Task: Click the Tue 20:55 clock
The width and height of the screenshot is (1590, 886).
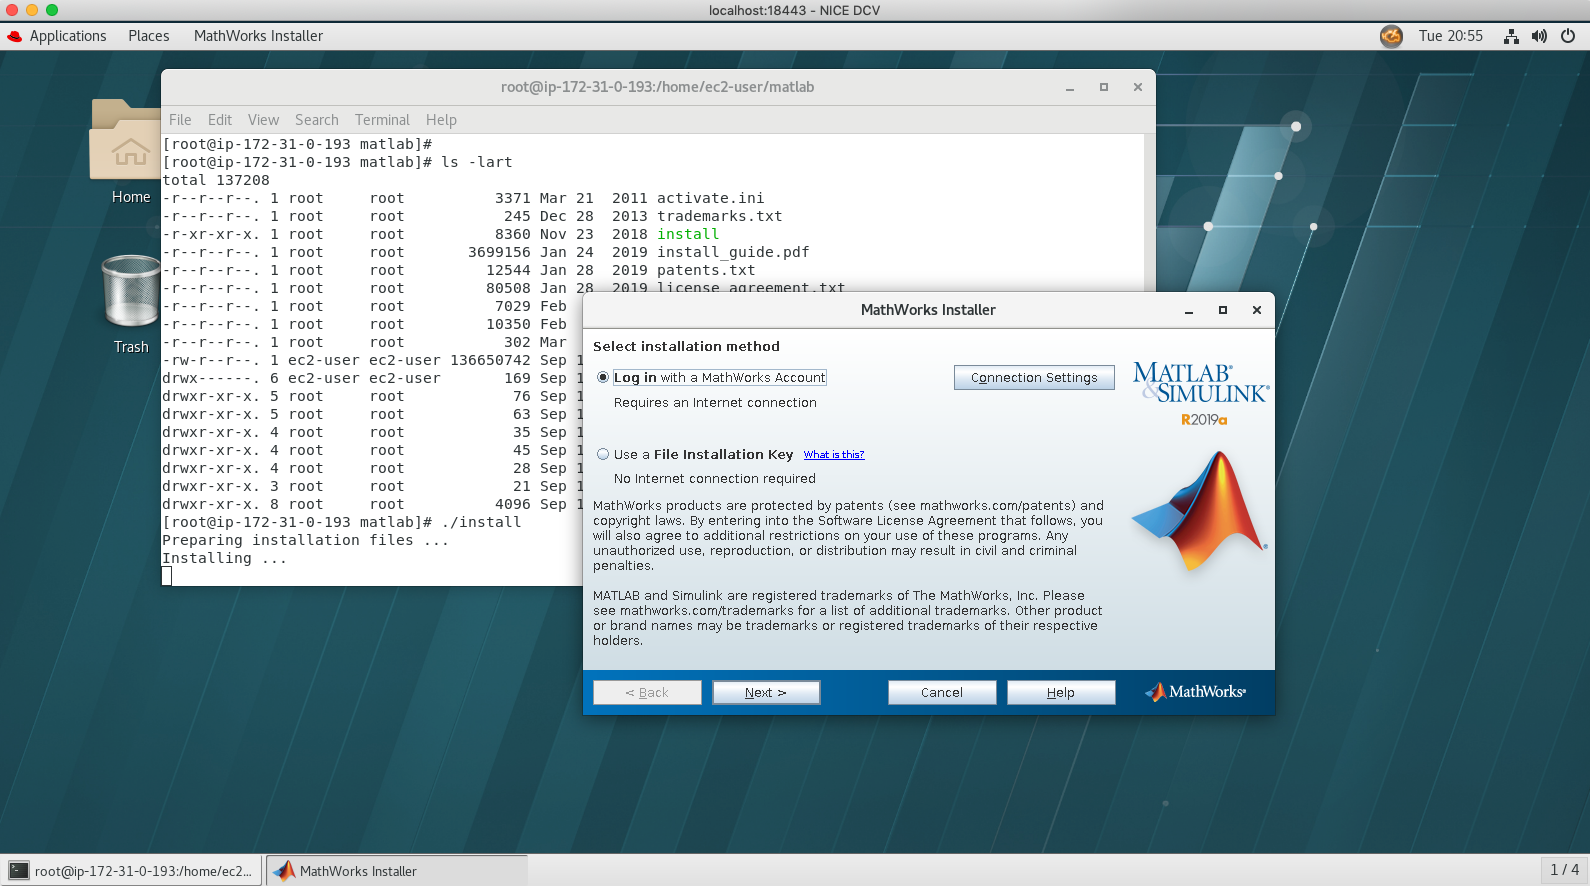Action: pyautogui.click(x=1450, y=36)
